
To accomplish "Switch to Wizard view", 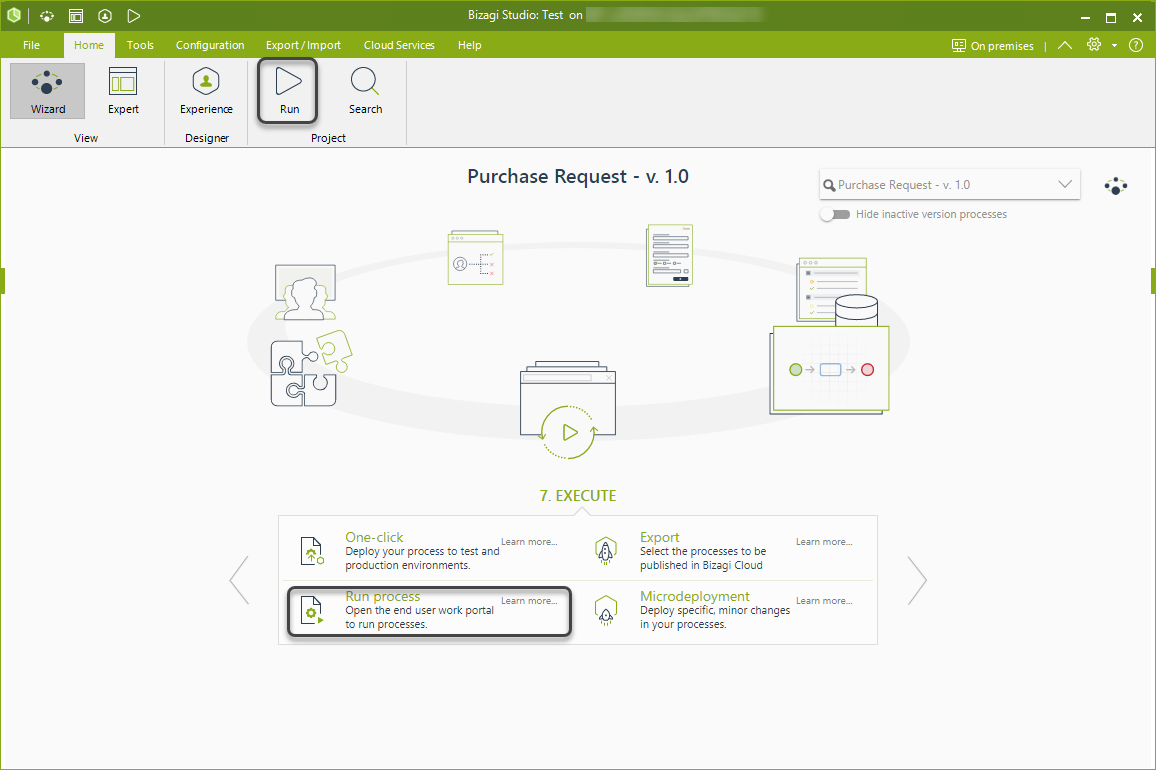I will tap(48, 91).
